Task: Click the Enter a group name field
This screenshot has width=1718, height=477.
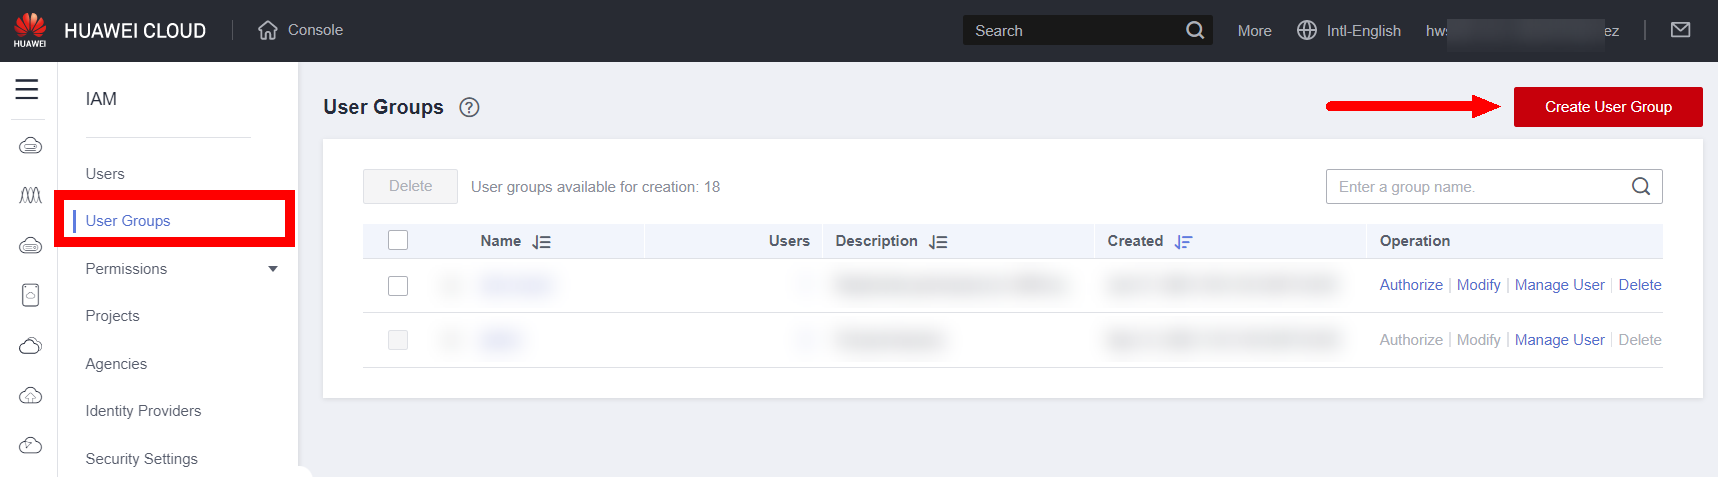Action: click(1475, 187)
